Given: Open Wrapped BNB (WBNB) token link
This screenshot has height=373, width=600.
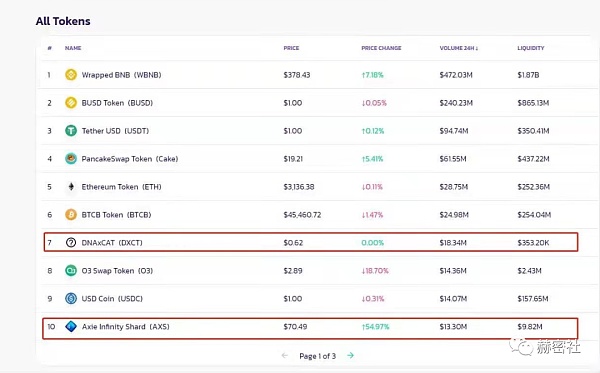Looking at the screenshot, I should click(x=121, y=75).
